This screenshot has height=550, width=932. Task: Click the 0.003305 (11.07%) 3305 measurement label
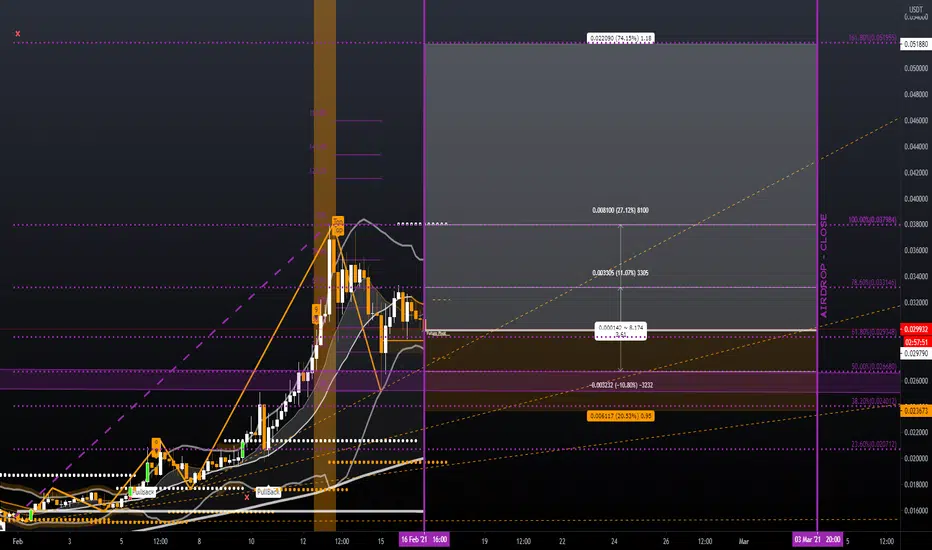621,273
